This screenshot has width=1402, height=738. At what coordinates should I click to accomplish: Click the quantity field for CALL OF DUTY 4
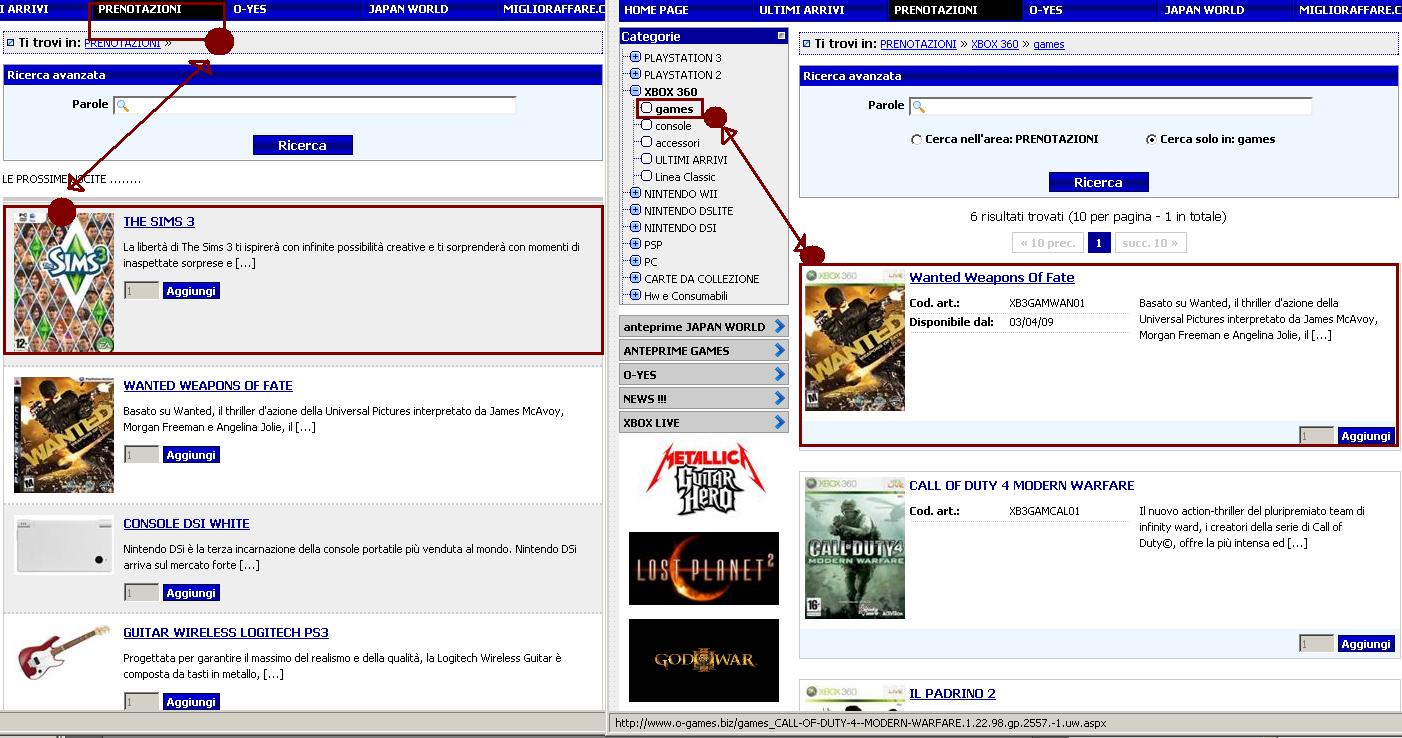[x=1316, y=644]
